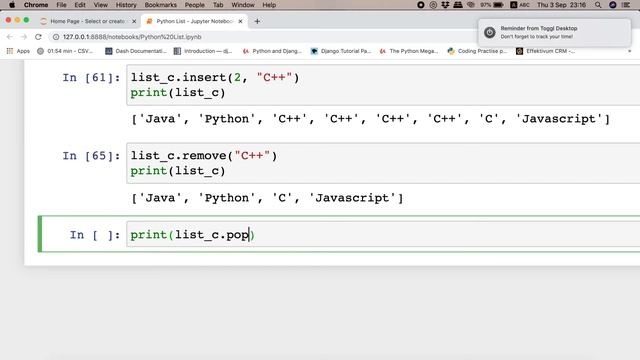Screen dimensions: 640x360
Task: Open the Dash Documentation bookmark
Action: pos(136,51)
